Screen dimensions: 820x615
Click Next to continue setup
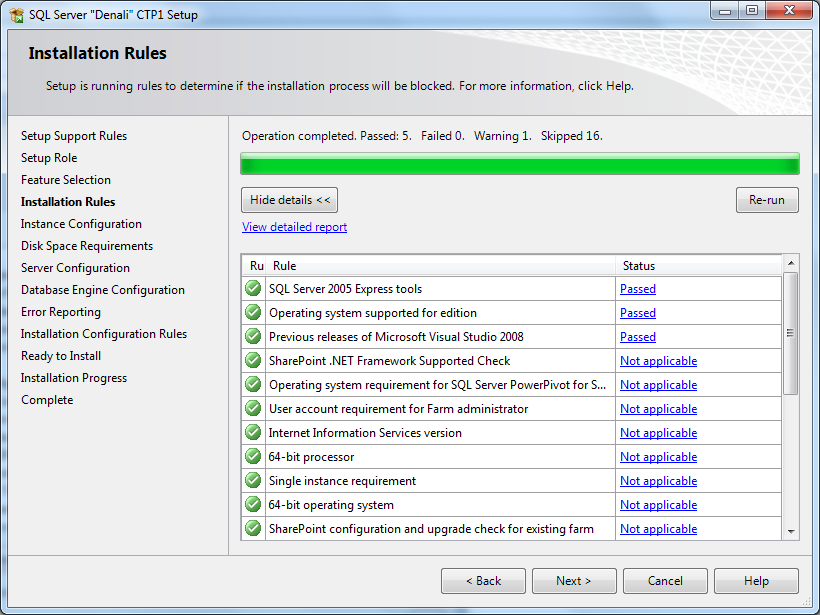pos(574,581)
